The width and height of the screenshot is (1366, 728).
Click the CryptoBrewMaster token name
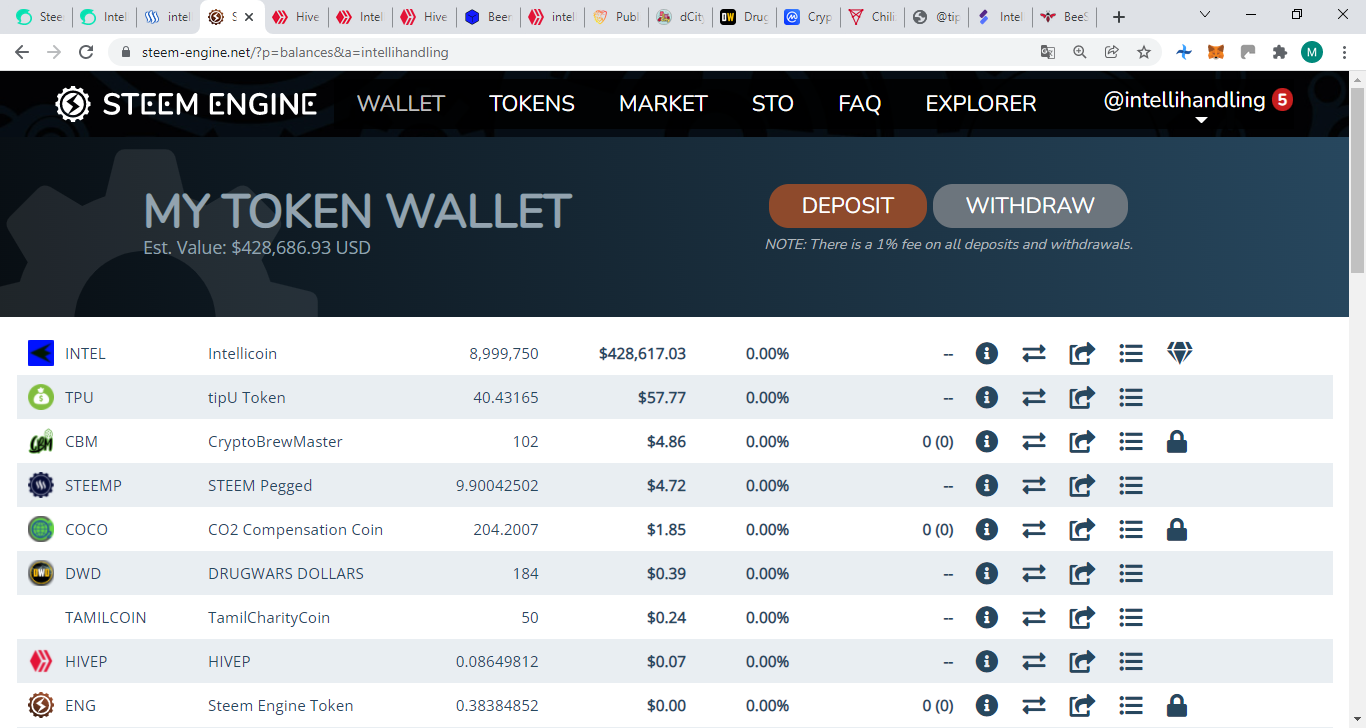coord(275,441)
